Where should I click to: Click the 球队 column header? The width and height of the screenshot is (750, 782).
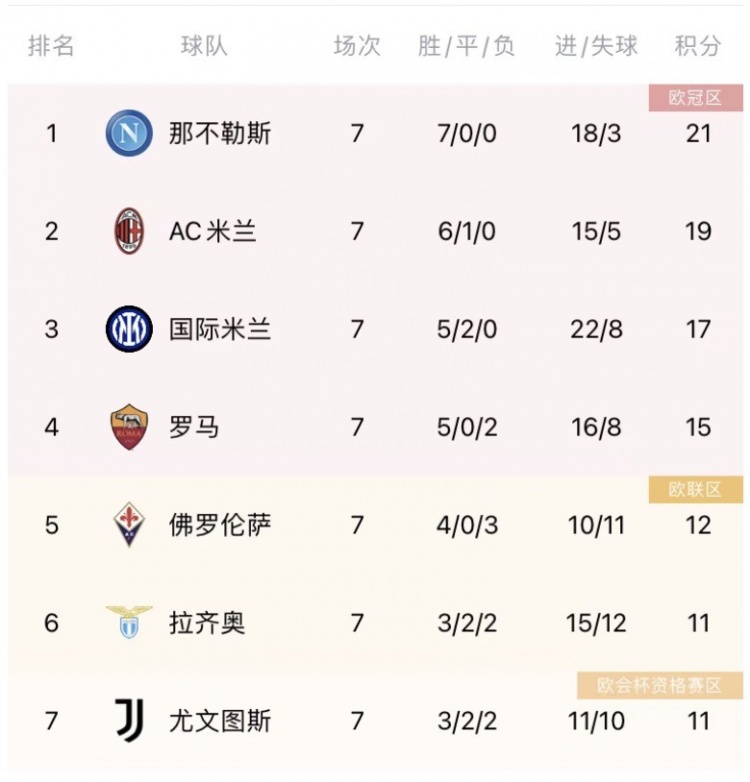(204, 46)
